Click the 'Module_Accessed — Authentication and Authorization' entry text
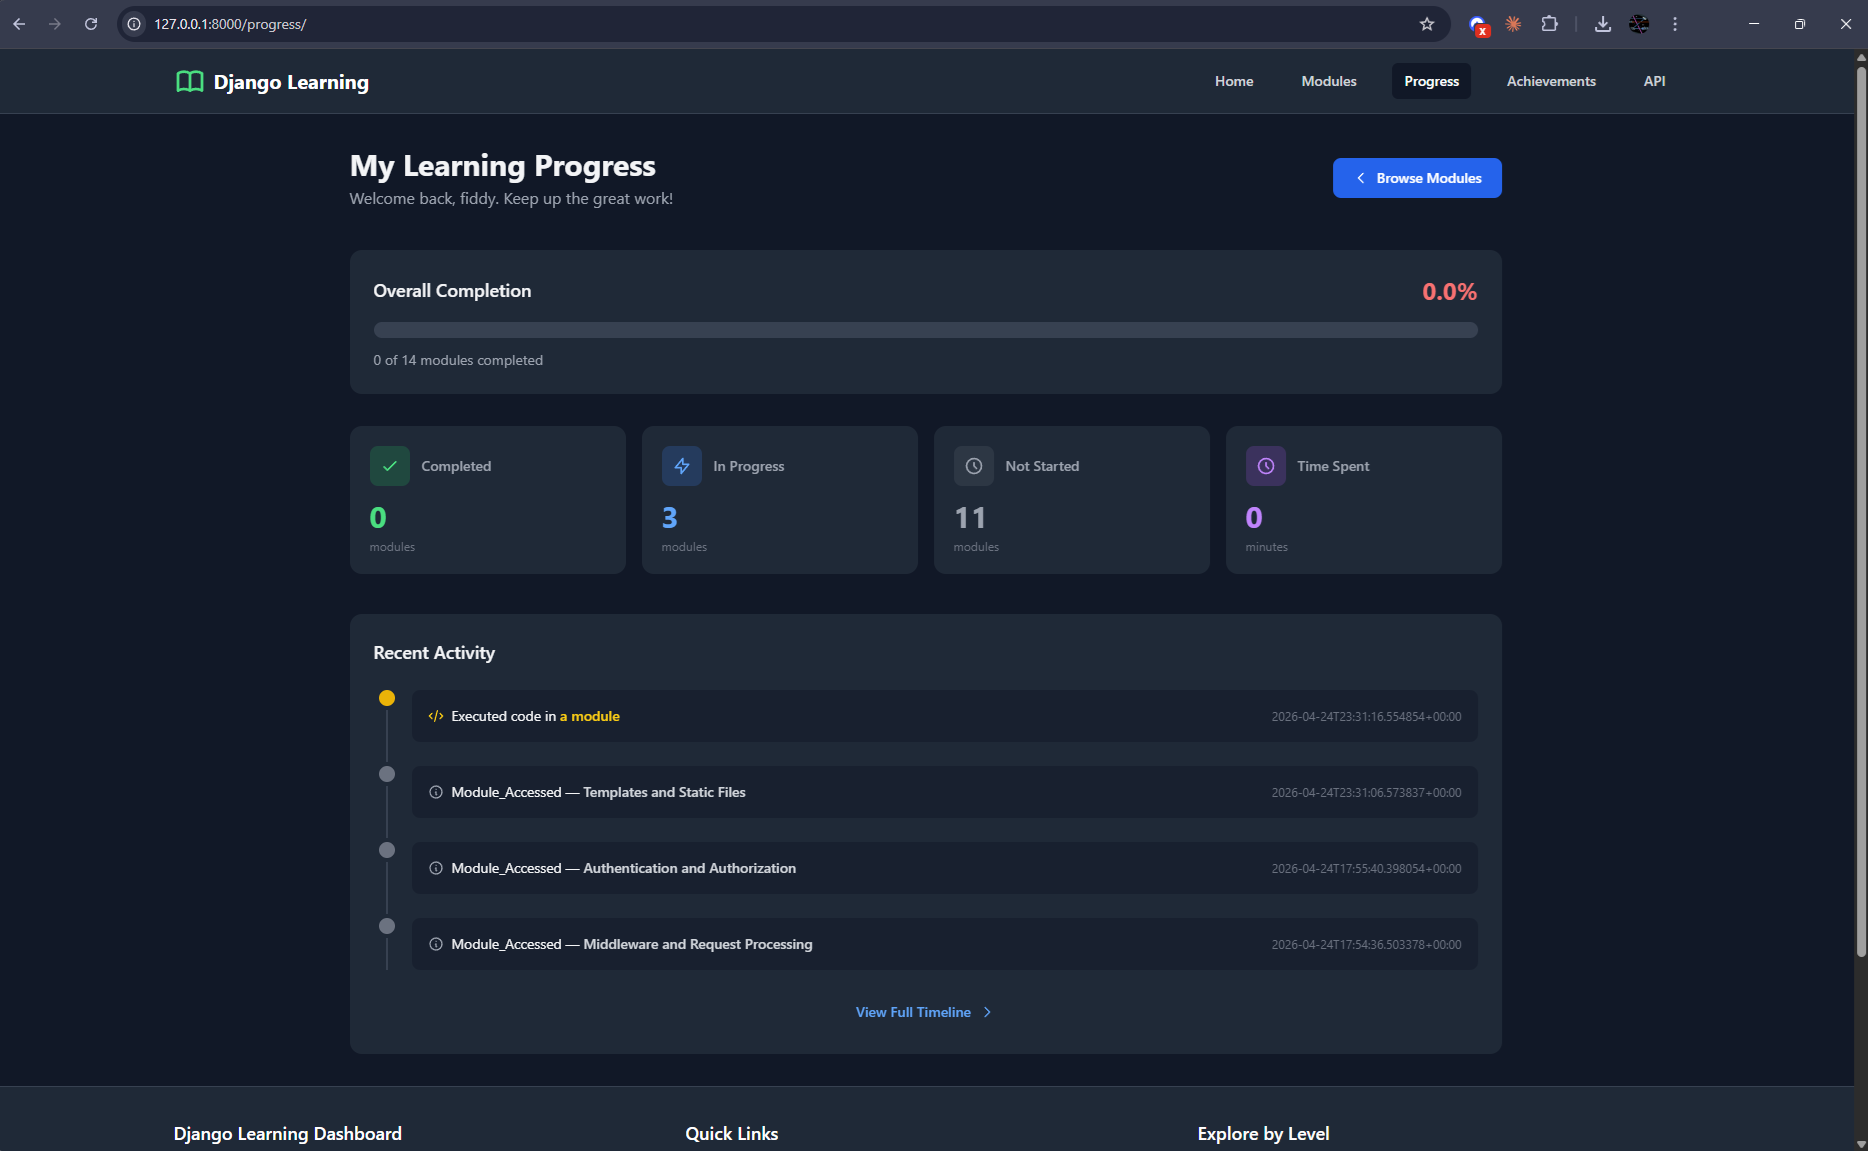This screenshot has height=1151, width=1868. pos(623,868)
